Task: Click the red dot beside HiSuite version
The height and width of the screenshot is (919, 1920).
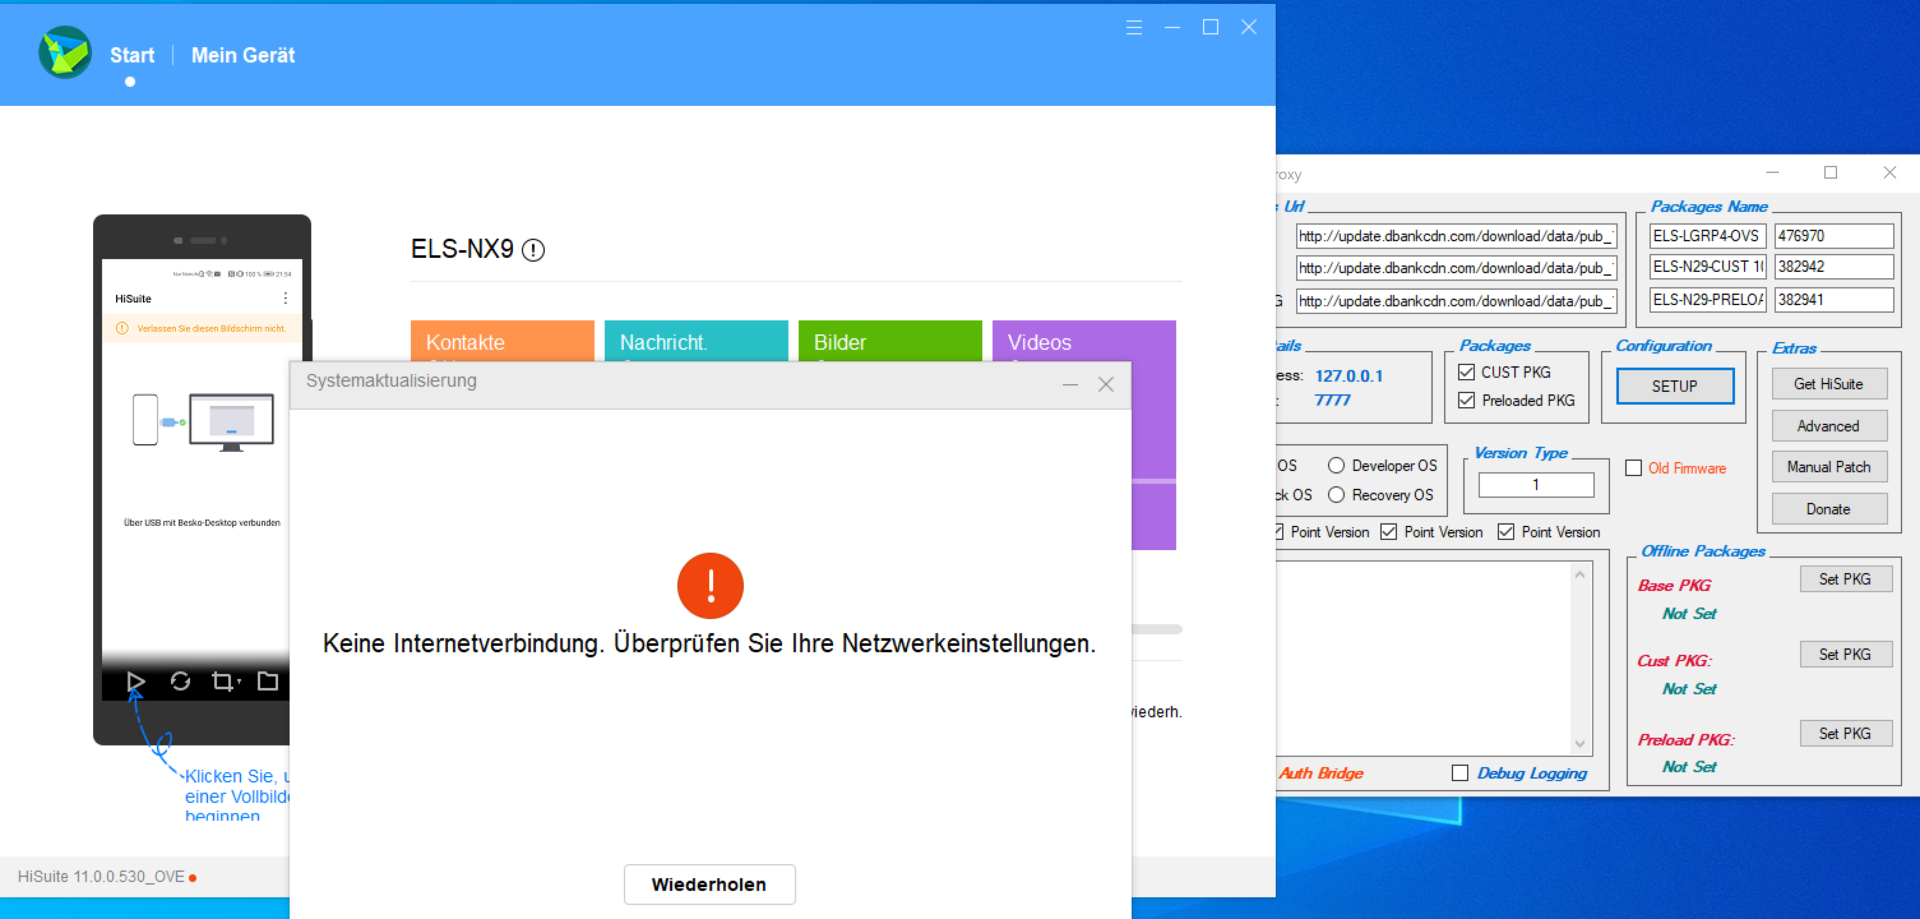Action: pyautogui.click(x=193, y=878)
